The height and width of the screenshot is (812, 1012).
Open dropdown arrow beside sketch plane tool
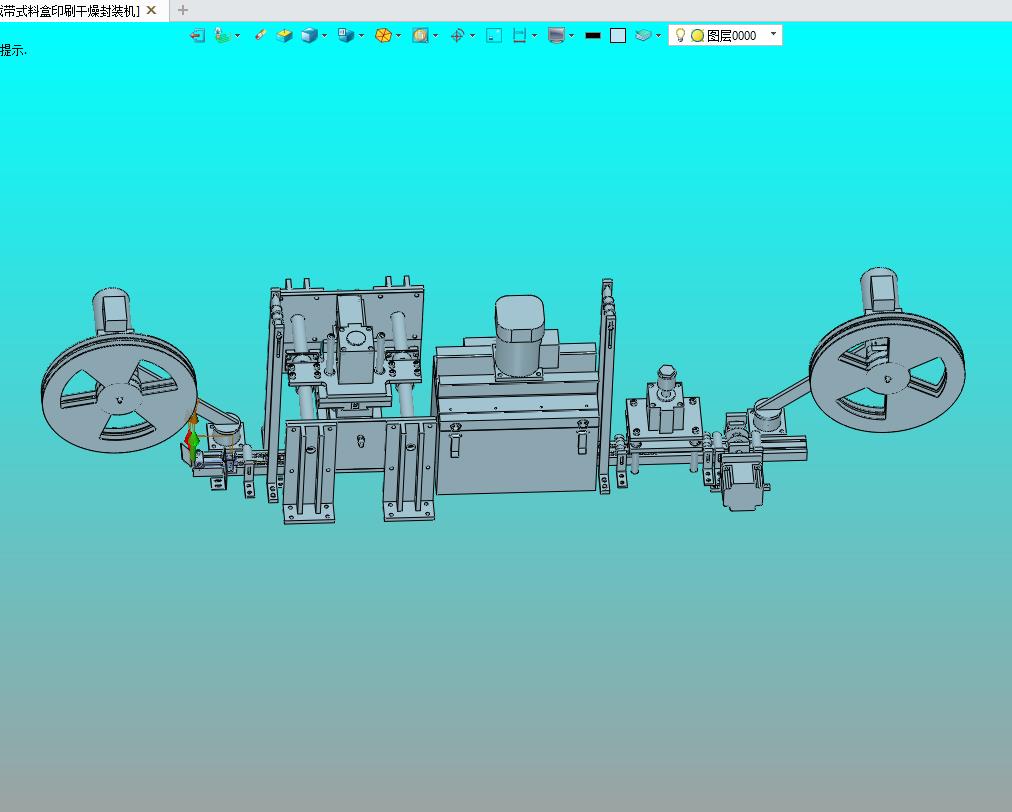[x=238, y=36]
